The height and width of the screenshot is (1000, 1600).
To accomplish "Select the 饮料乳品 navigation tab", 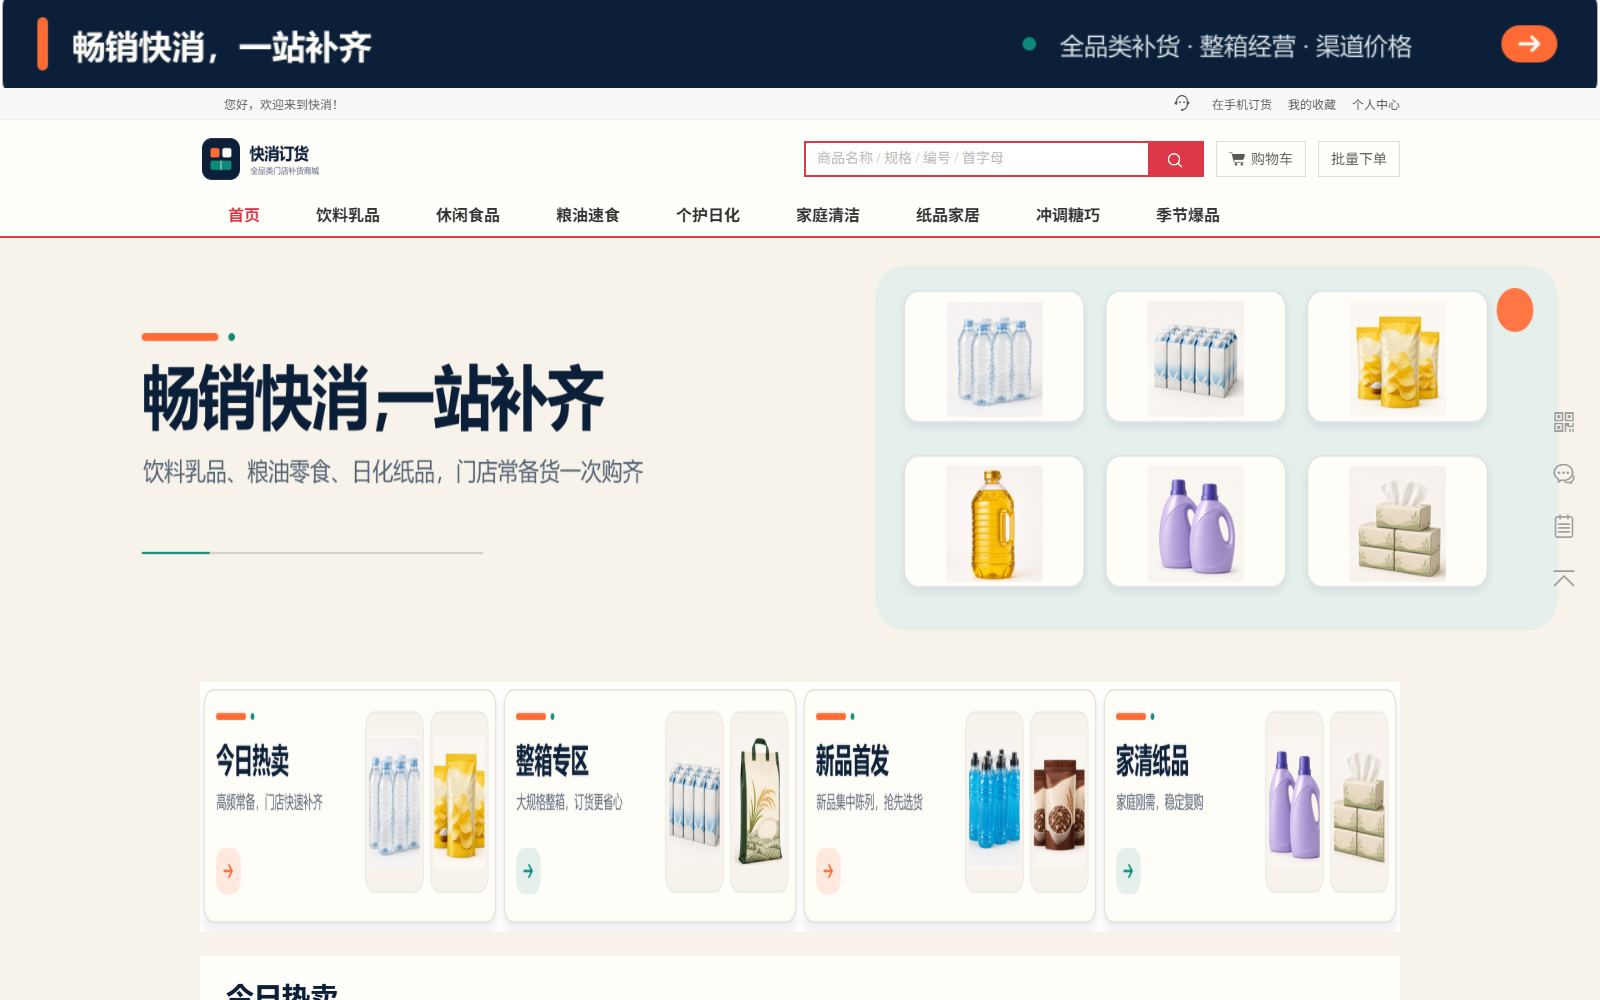I will pos(348,215).
